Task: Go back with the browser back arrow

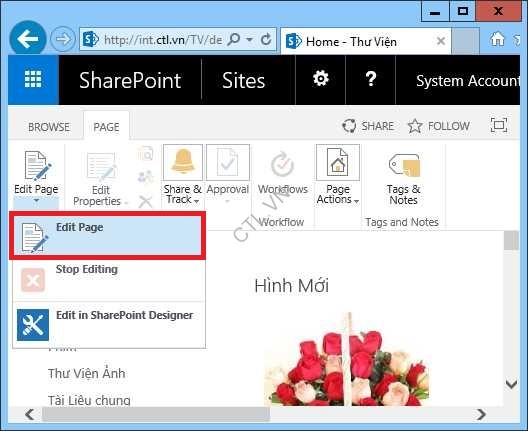Action: click(x=28, y=39)
